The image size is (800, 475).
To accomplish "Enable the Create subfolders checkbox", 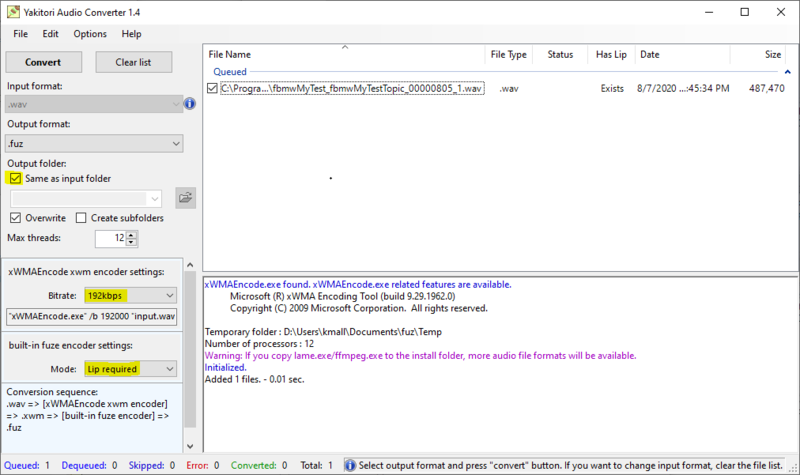I will 81,218.
